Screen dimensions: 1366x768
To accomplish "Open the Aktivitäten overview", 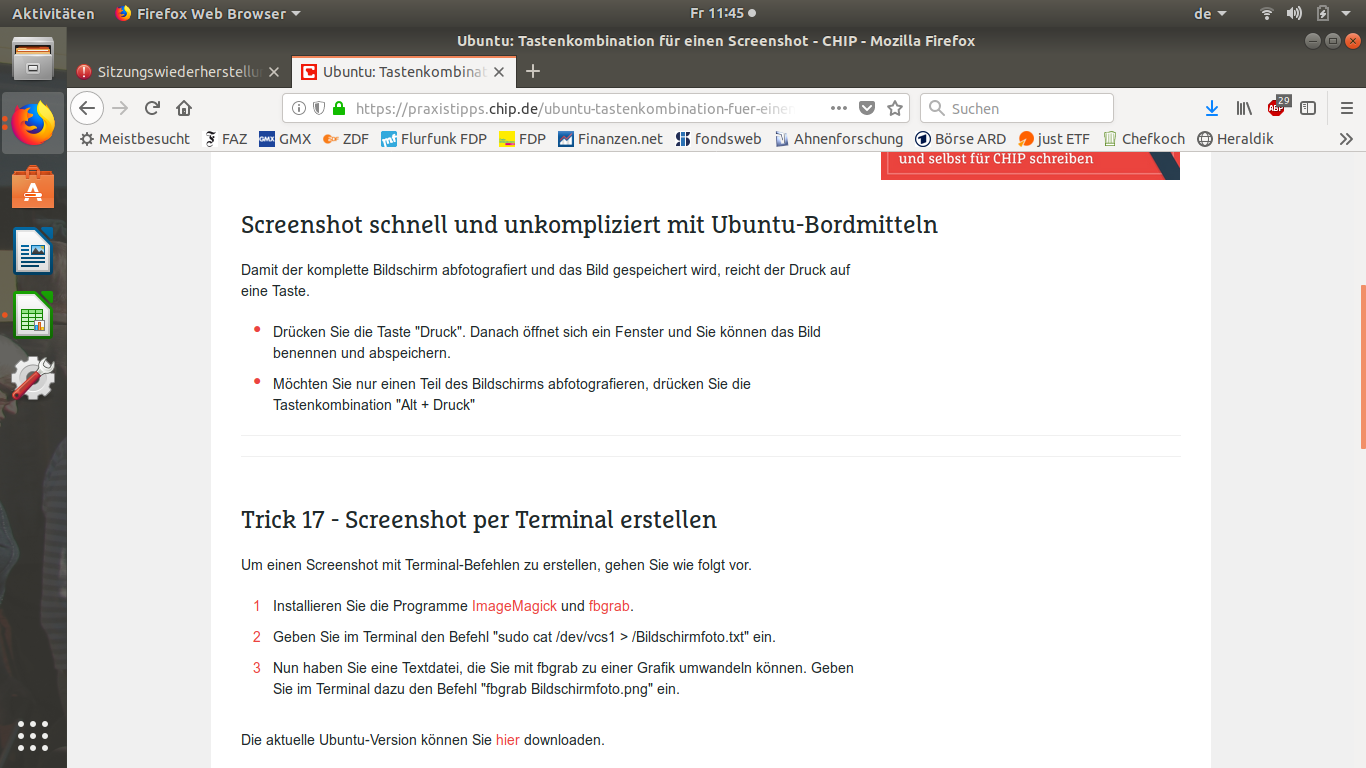I will tap(53, 13).
